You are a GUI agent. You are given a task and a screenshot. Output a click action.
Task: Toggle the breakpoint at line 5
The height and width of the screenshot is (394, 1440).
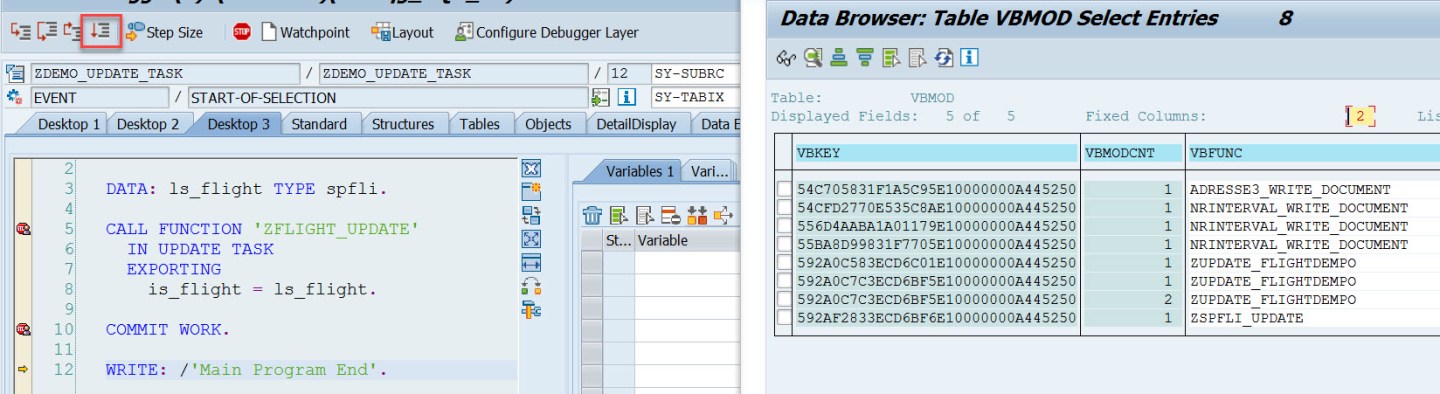pyautogui.click(x=23, y=229)
